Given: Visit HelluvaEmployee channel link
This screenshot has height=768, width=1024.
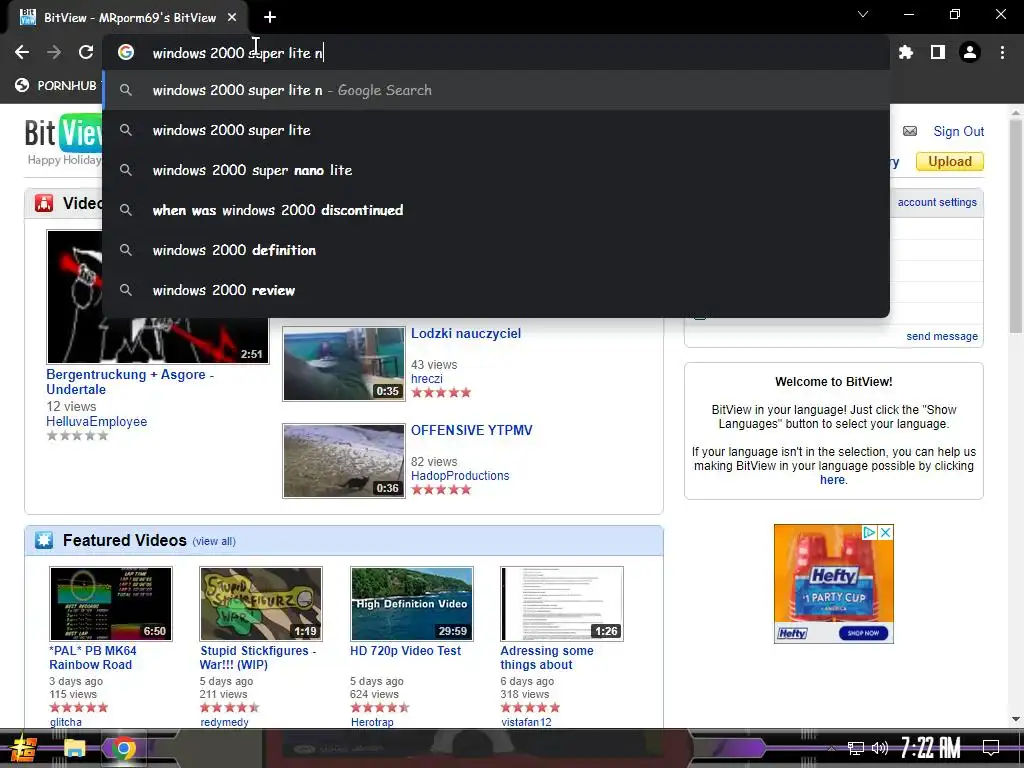Looking at the screenshot, I should point(96,422).
